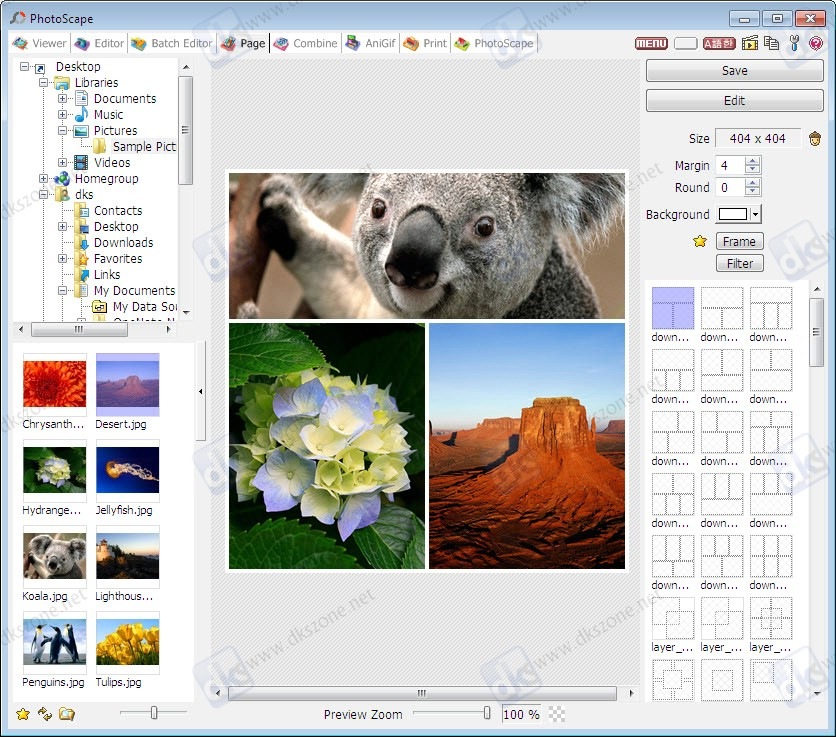The image size is (836, 737).
Task: Collapse the Pictures tree node
Action: click(62, 130)
